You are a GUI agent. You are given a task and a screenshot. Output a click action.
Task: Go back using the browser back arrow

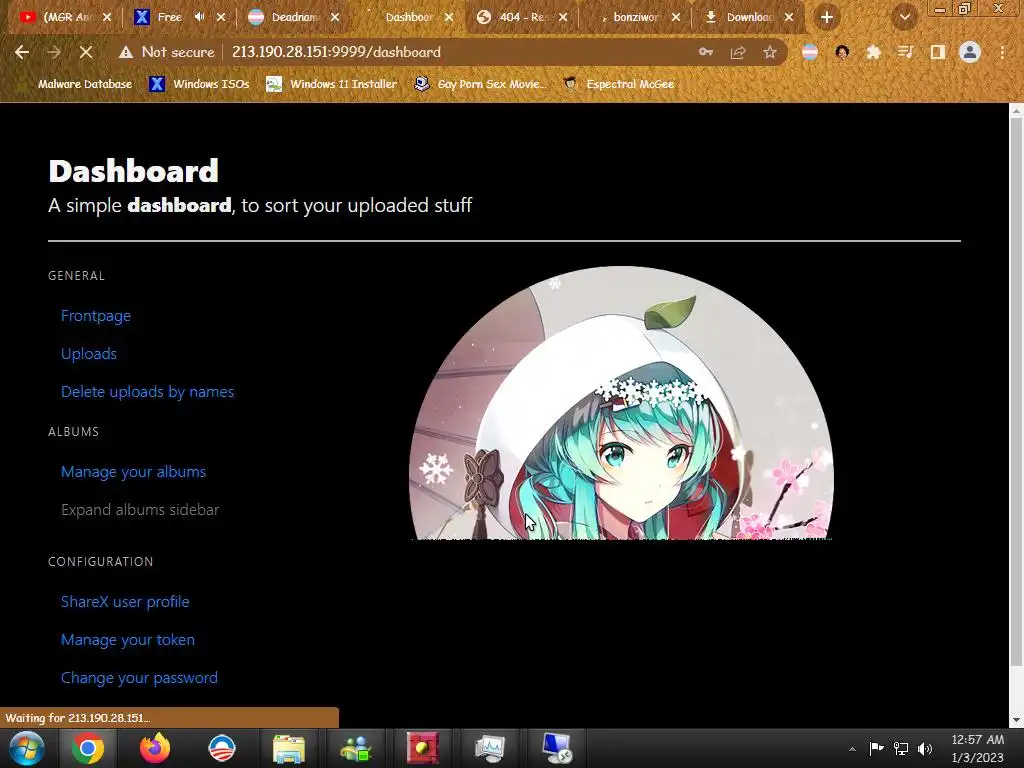point(22,52)
